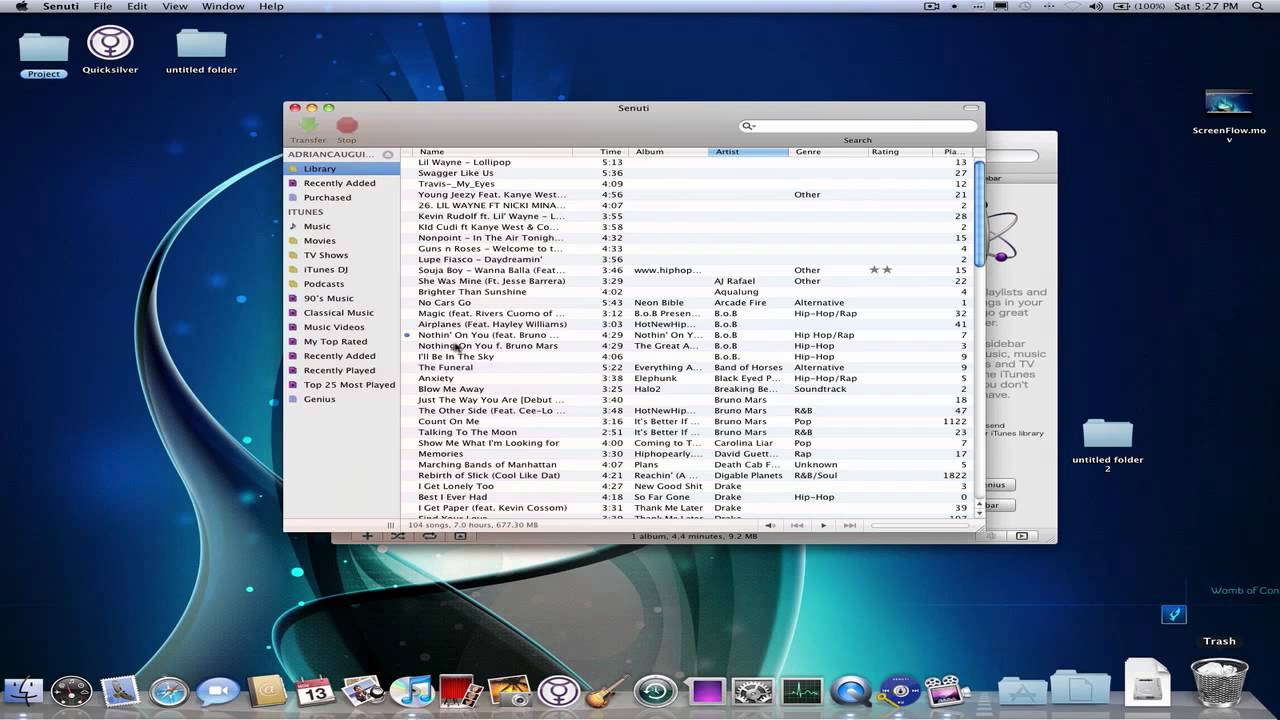Click the speaker volume icon in Senuti

pyautogui.click(x=770, y=525)
